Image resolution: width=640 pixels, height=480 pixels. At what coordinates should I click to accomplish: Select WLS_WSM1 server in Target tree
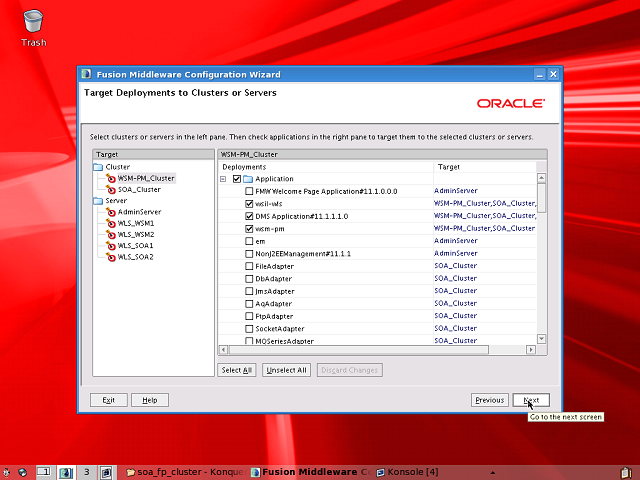tap(136, 223)
